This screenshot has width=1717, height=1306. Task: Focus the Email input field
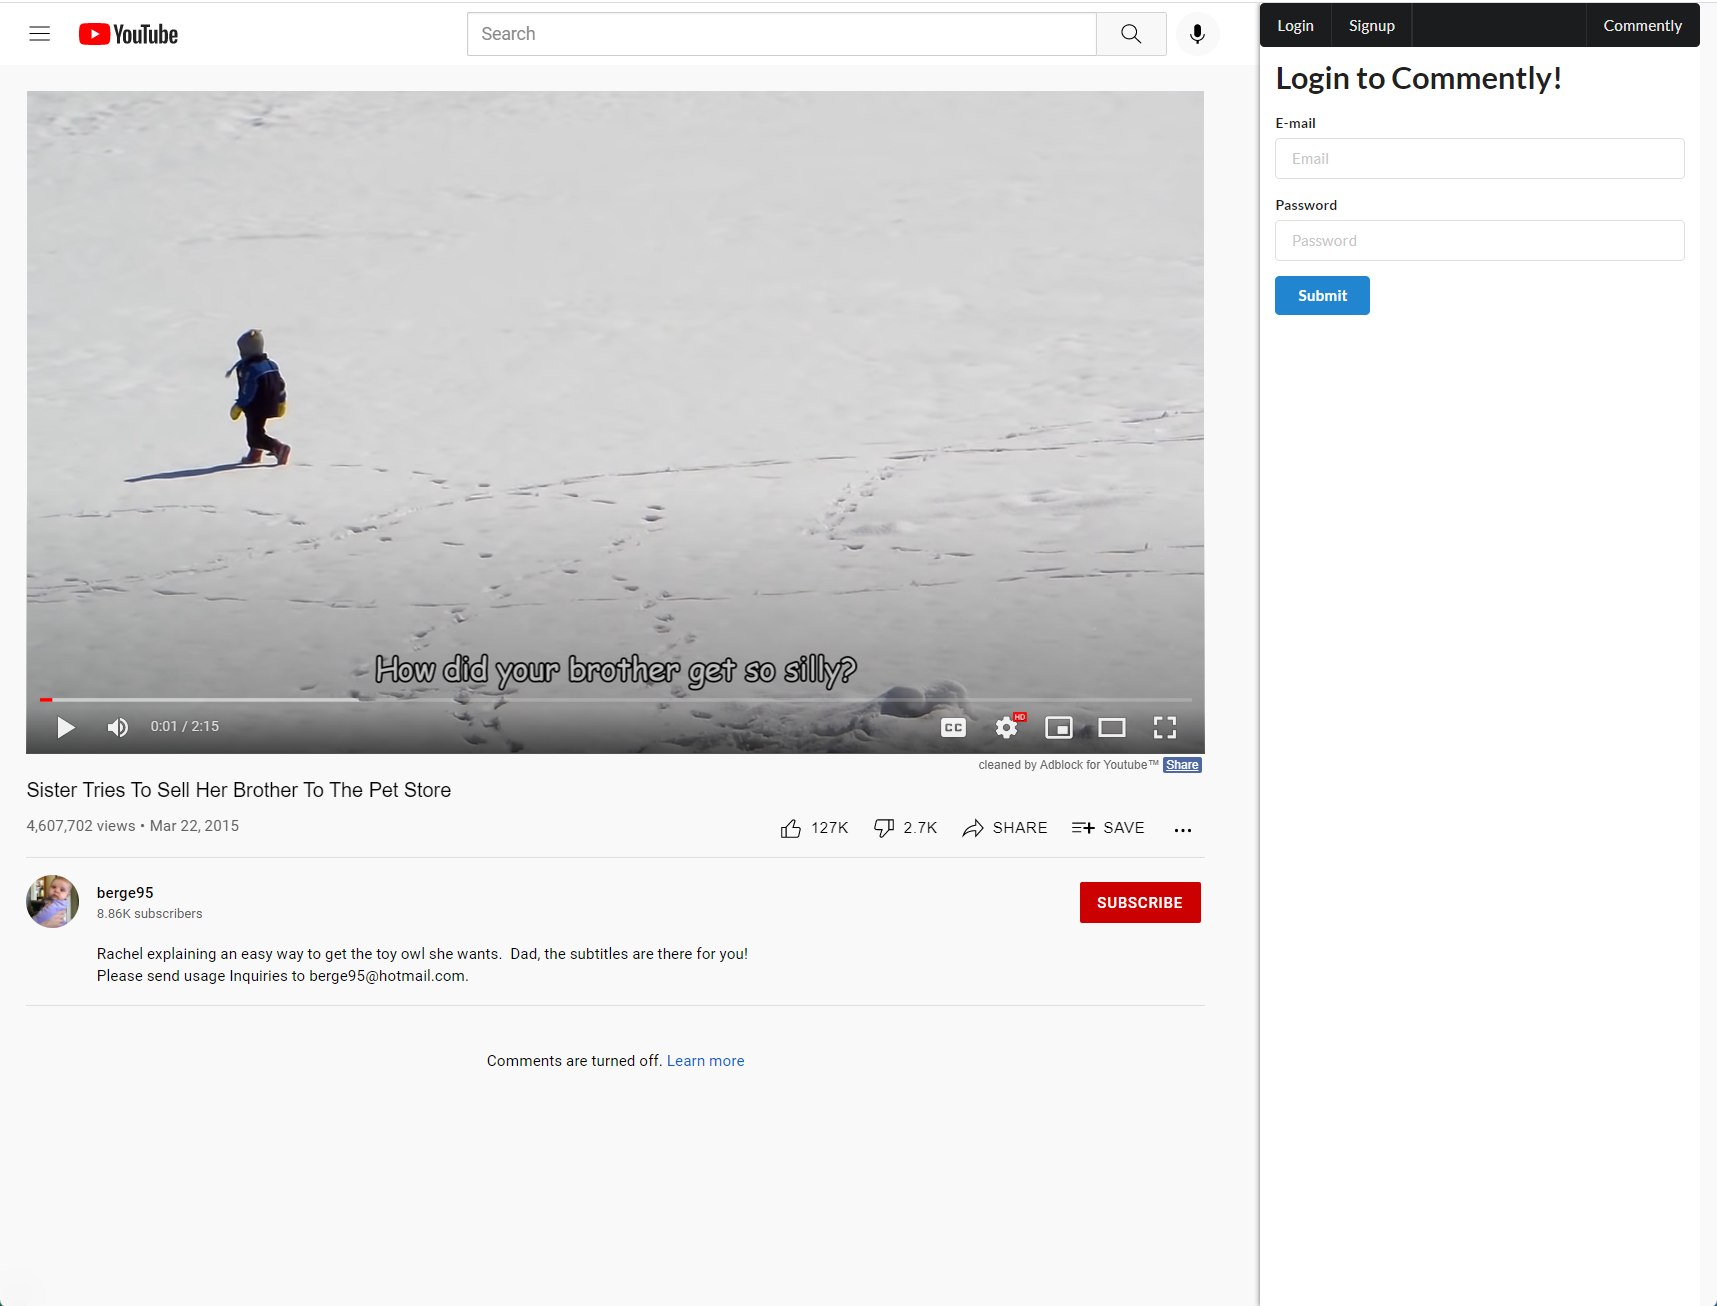(x=1480, y=159)
